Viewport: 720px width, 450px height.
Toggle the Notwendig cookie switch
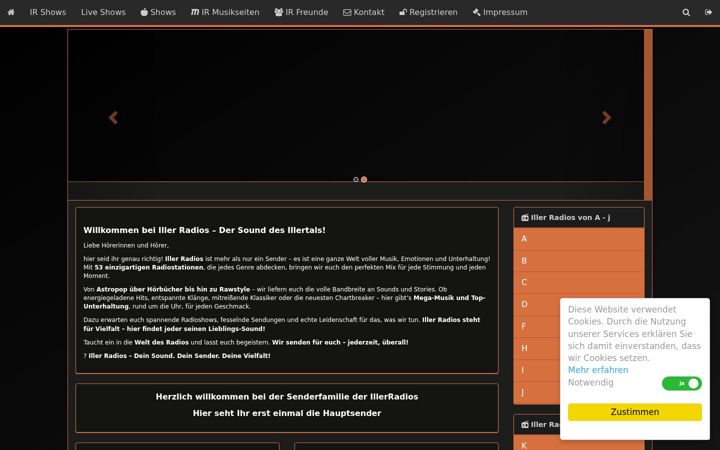tap(681, 383)
